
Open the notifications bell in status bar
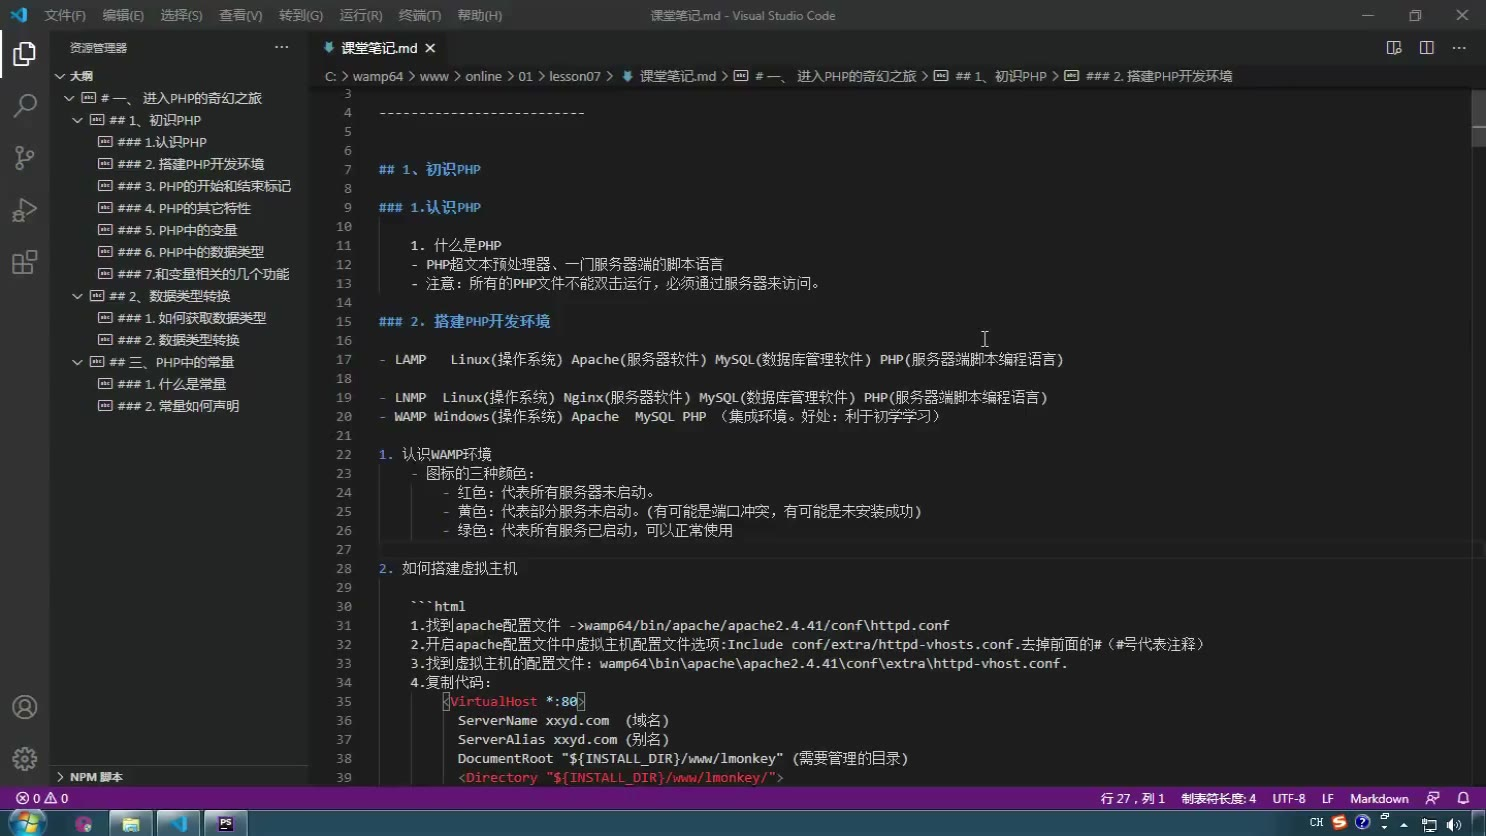1463,798
